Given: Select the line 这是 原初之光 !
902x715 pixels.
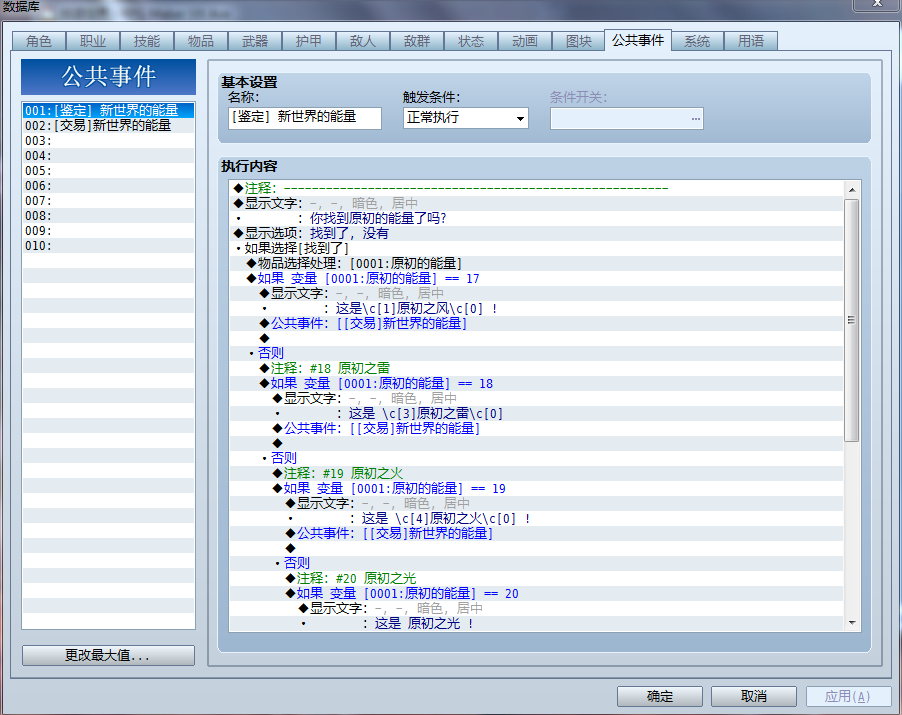Looking at the screenshot, I should click(x=536, y=623).
